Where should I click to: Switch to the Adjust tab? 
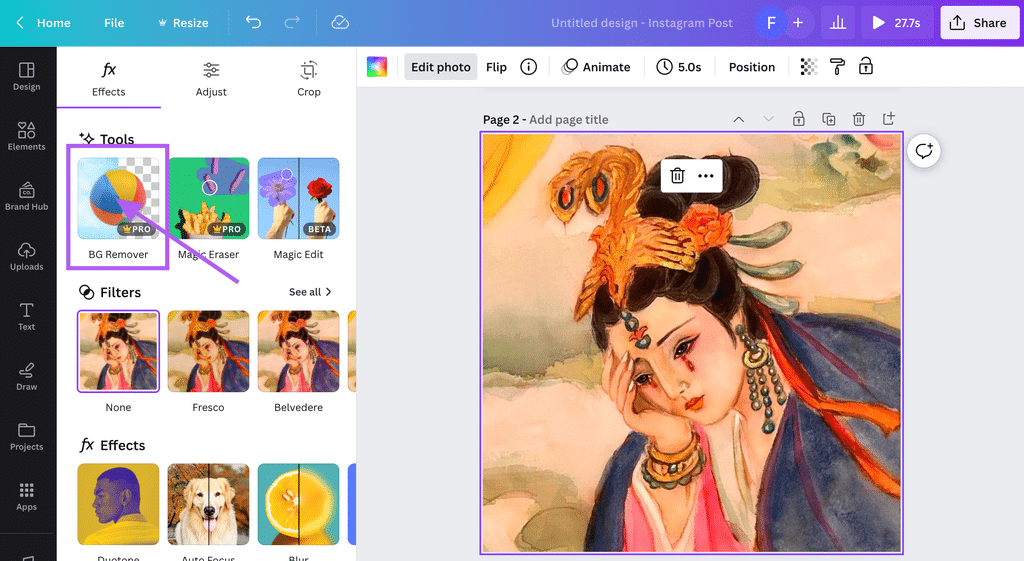[211, 79]
